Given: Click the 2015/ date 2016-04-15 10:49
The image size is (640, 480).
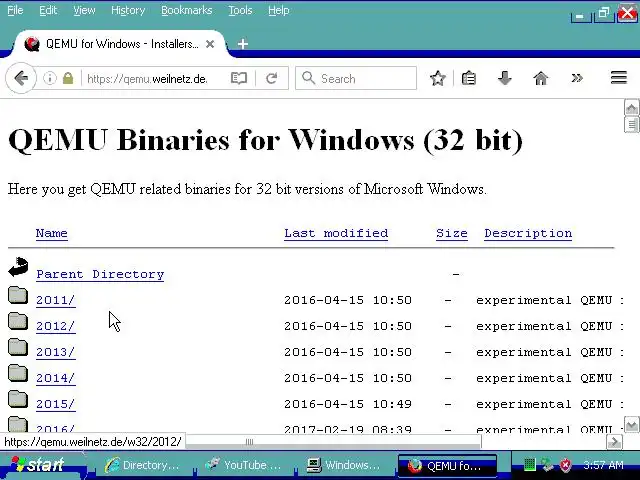Looking at the screenshot, I should click(348, 404).
